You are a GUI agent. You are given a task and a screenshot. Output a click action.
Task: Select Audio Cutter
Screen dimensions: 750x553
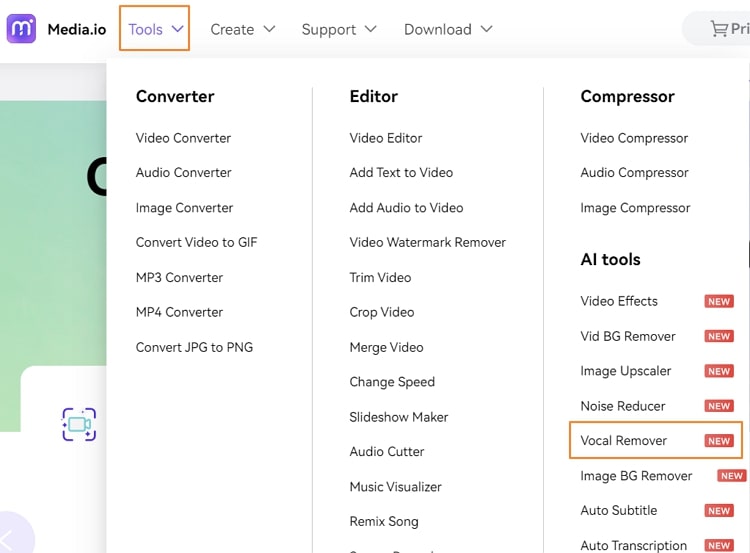[x=387, y=452]
